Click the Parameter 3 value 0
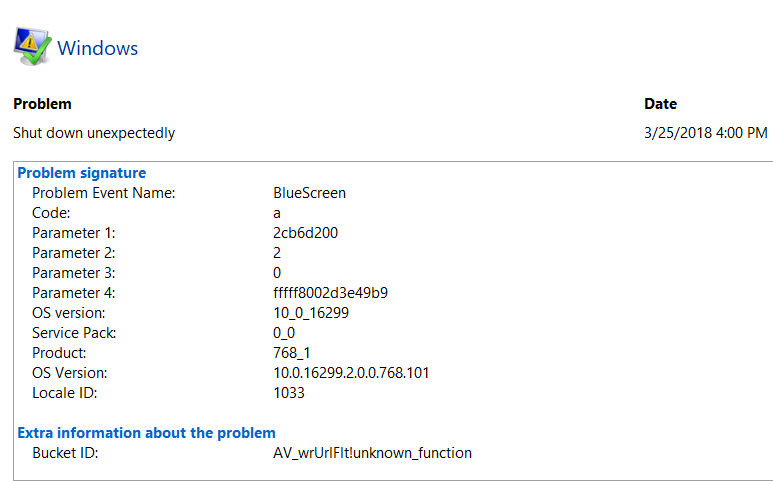Viewport: 773px width, 481px height. point(277,273)
